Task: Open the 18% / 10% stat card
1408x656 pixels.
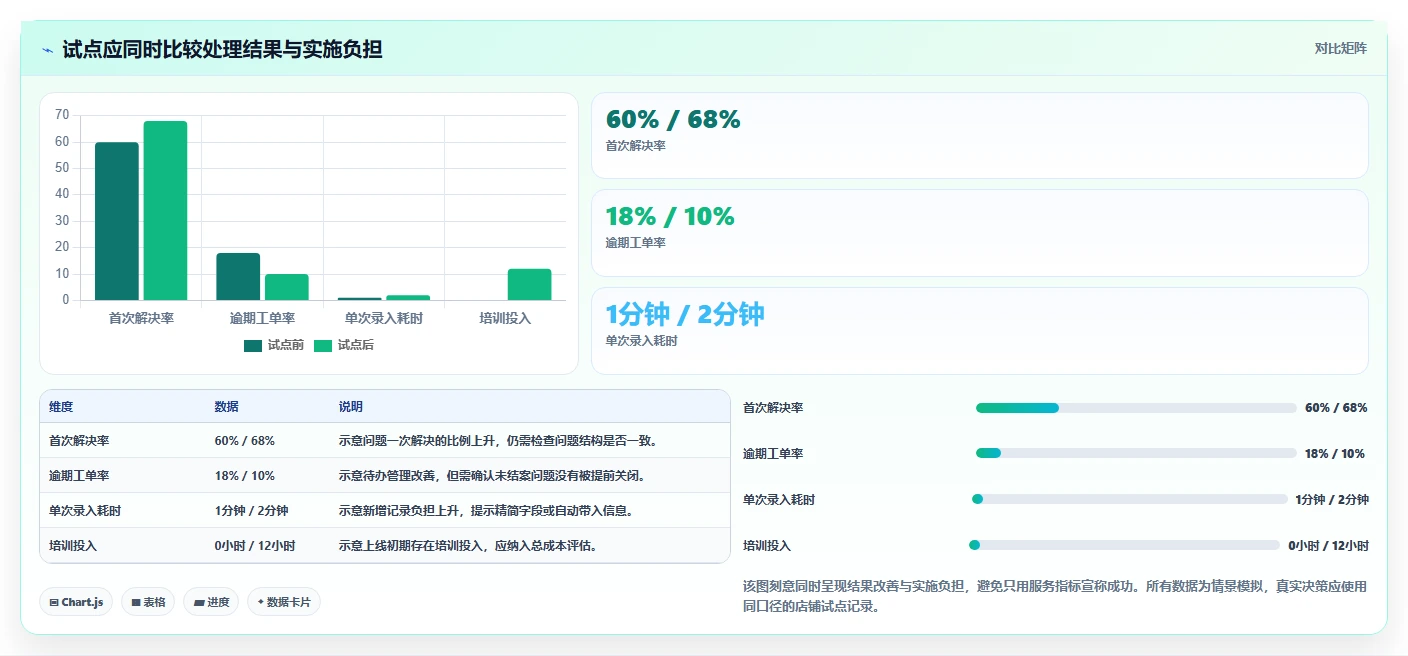Action: pos(980,233)
